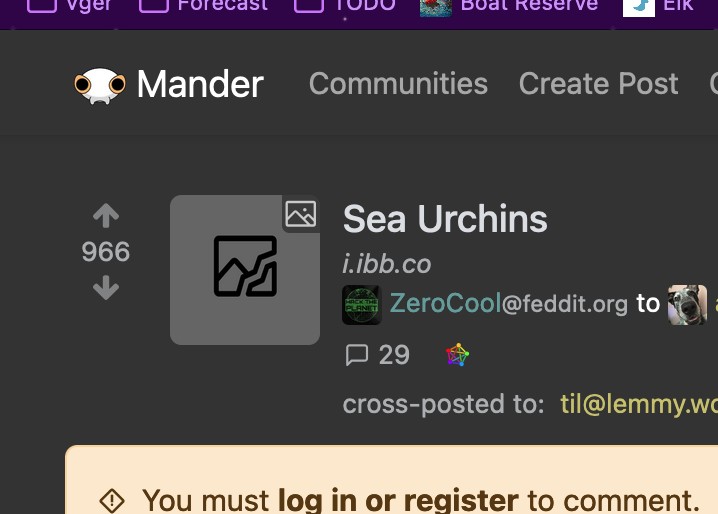
Task: Open the til@lemmy cross-post link
Action: 639,404
